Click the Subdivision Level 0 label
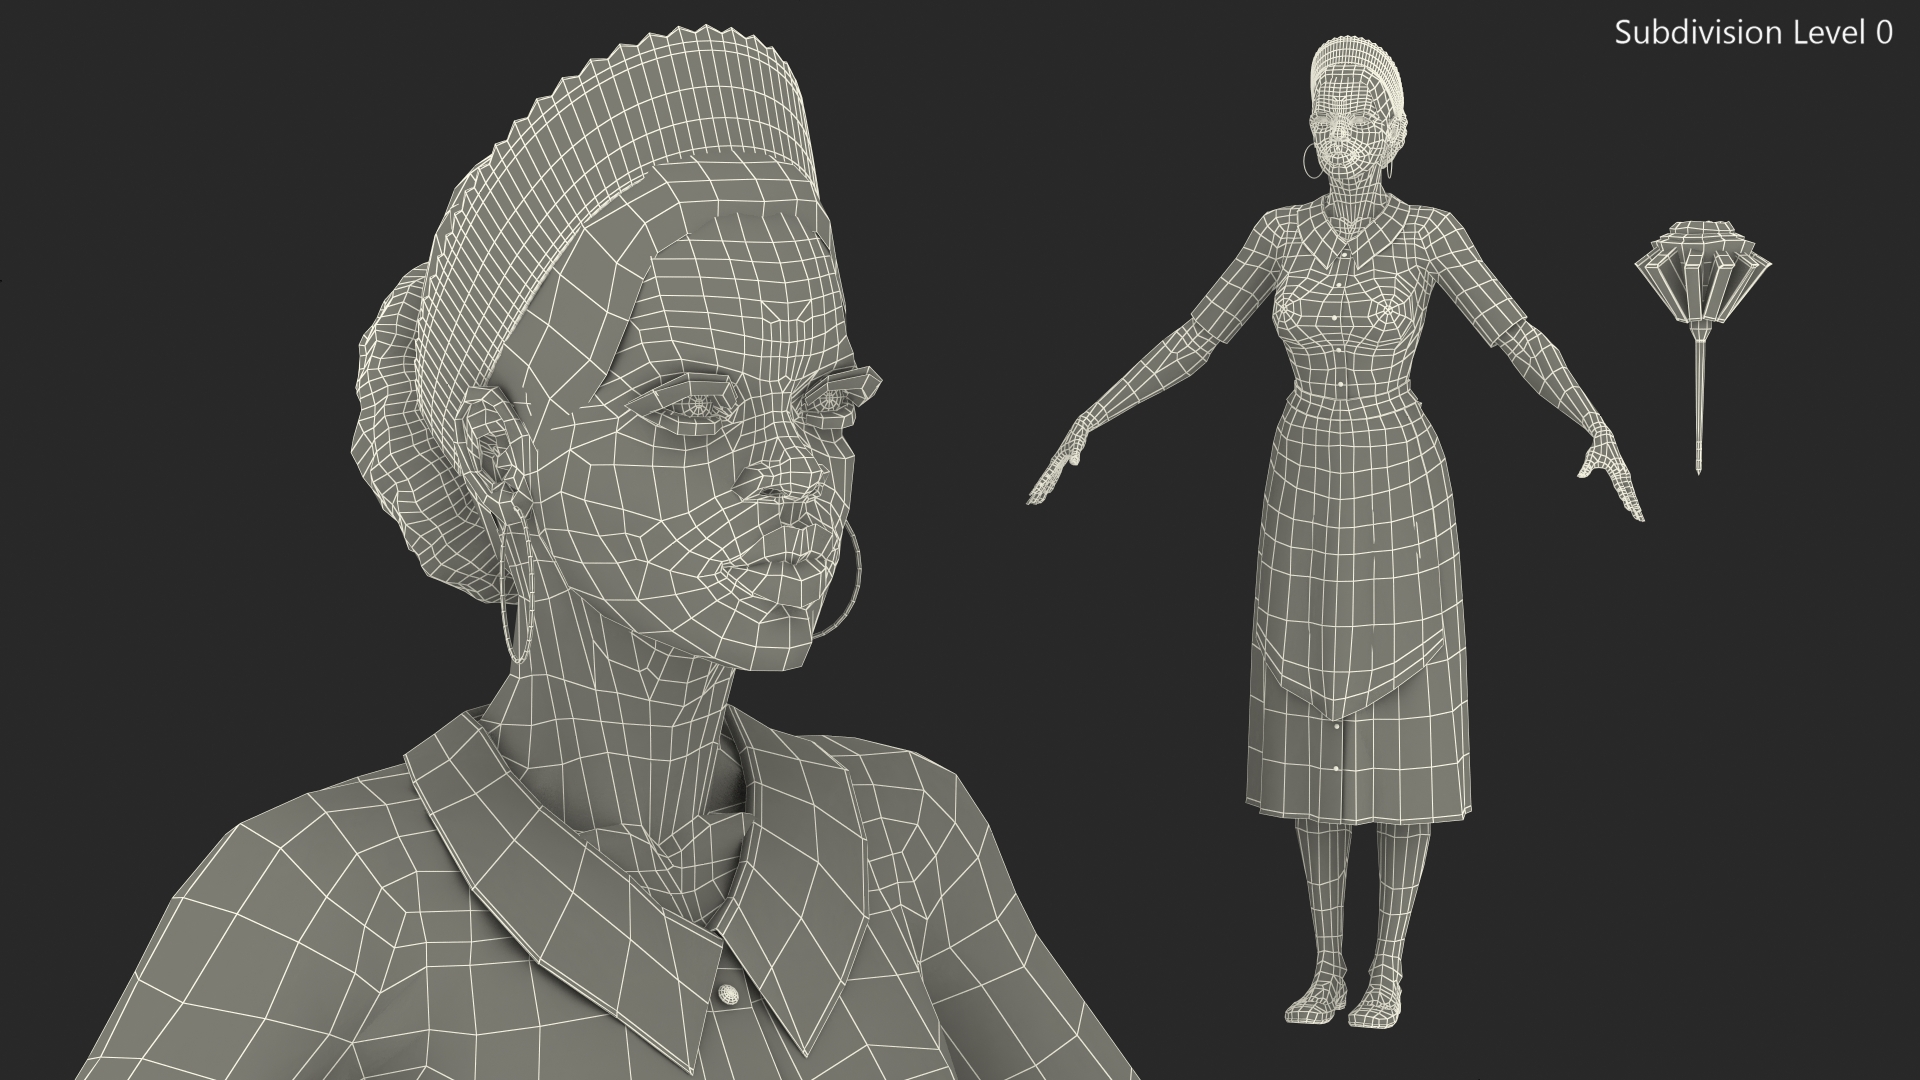The width and height of the screenshot is (1920, 1080). pos(1753,33)
